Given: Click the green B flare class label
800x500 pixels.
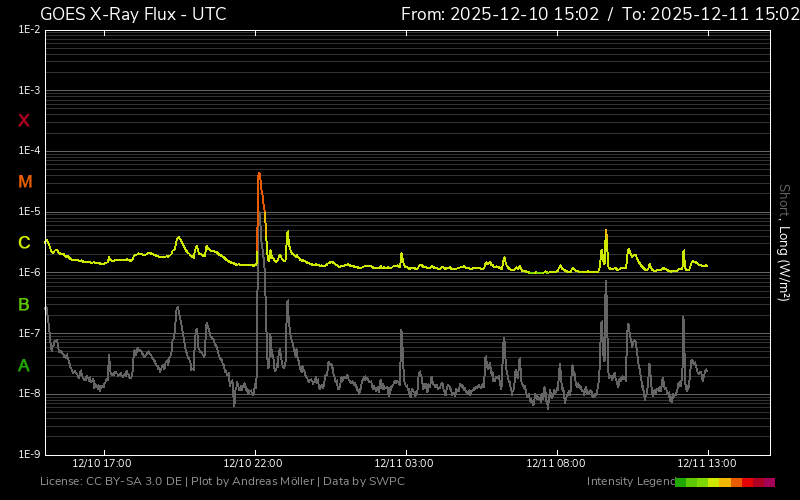Looking at the screenshot, I should point(25,304).
